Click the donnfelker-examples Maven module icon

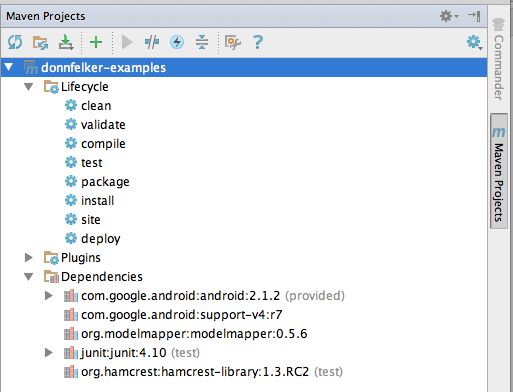31,67
